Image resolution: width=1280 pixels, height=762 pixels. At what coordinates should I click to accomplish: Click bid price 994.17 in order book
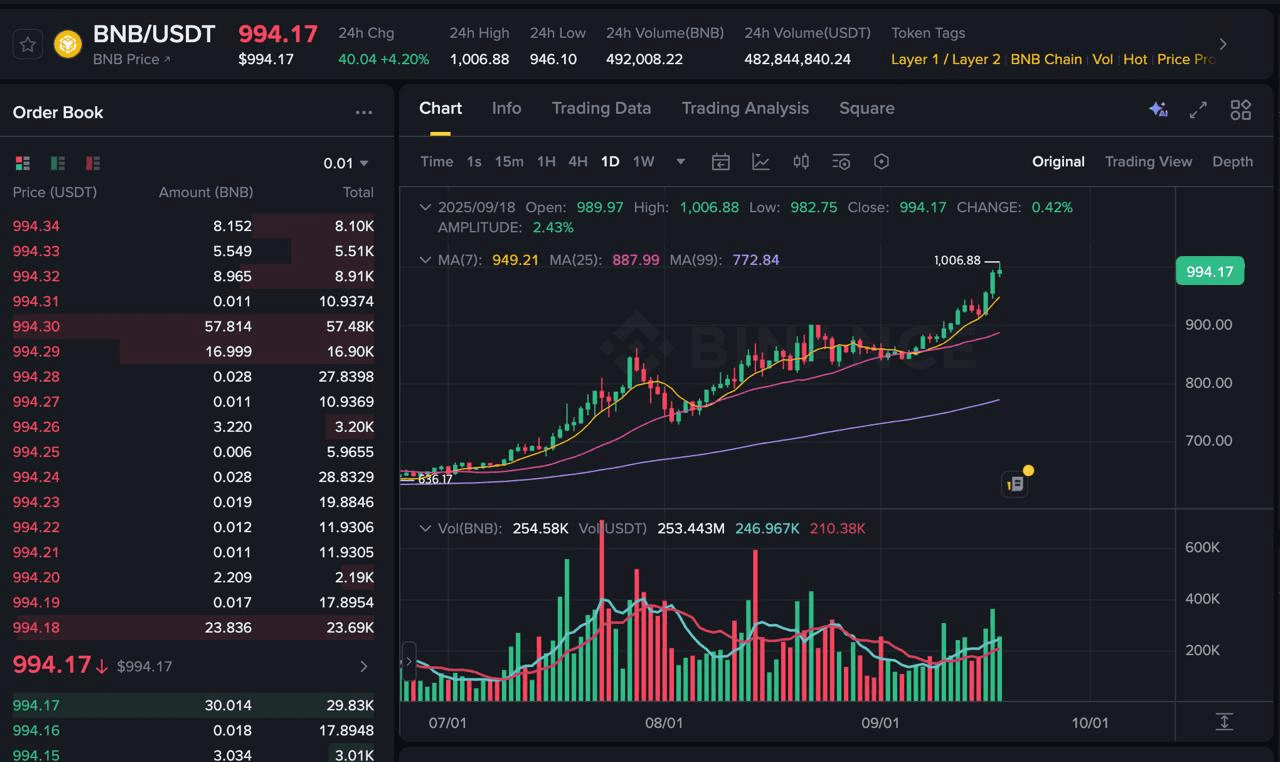pos(36,705)
